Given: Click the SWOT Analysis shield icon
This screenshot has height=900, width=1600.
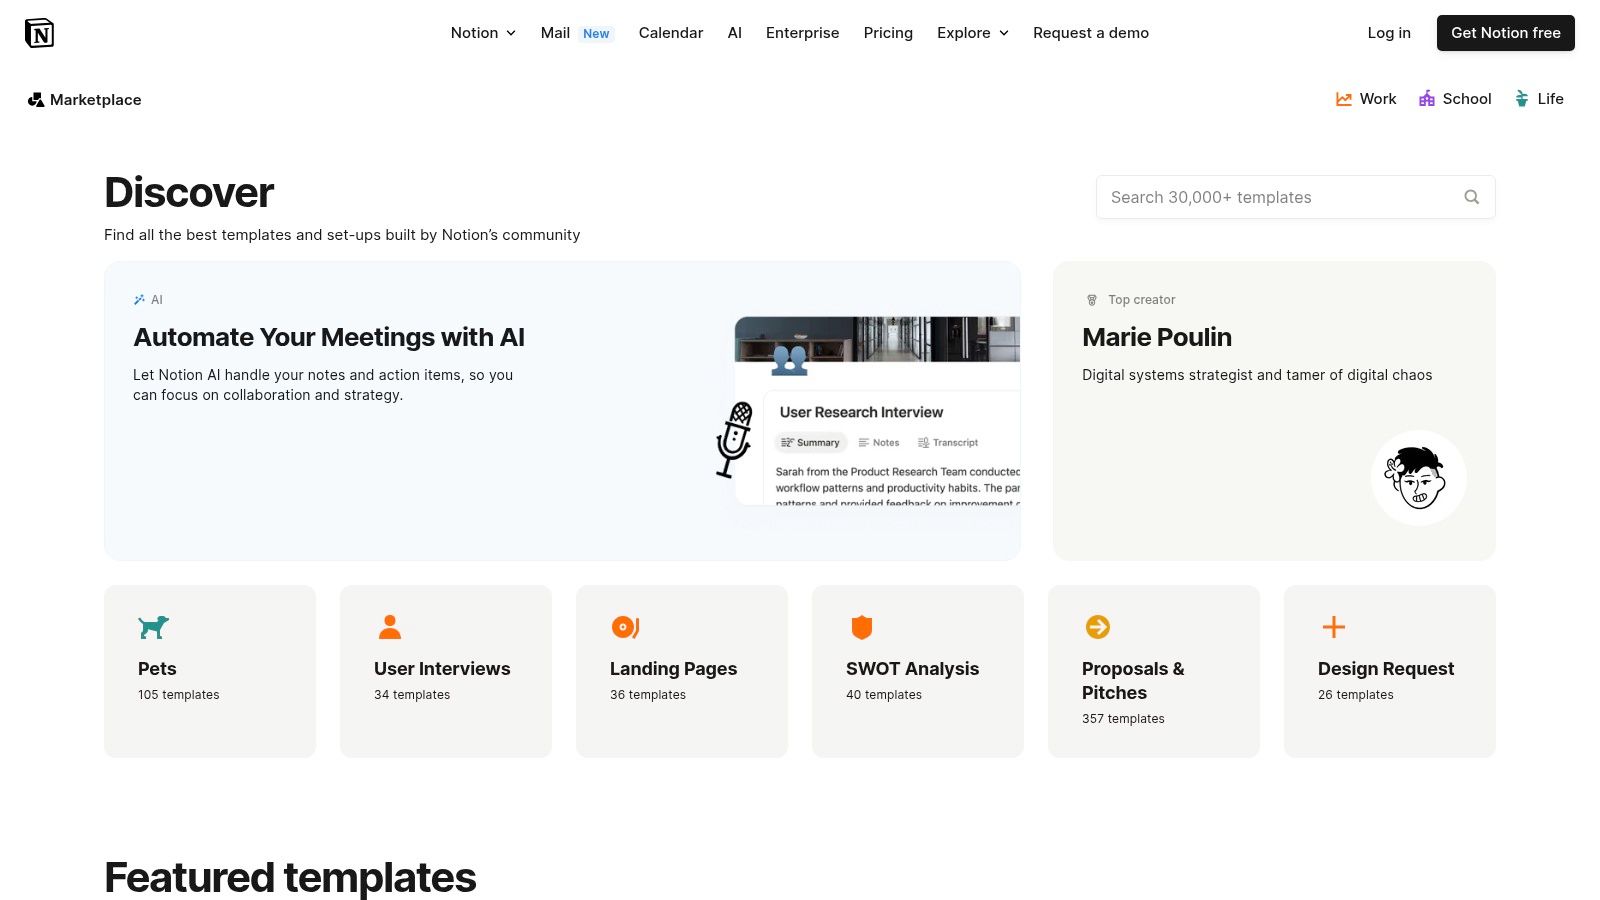Looking at the screenshot, I should pos(862,627).
